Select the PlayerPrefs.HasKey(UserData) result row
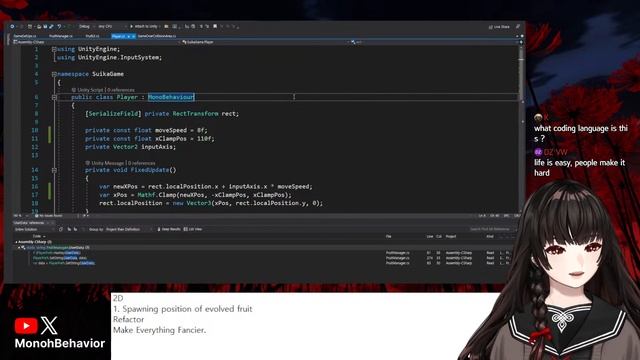 [56, 253]
